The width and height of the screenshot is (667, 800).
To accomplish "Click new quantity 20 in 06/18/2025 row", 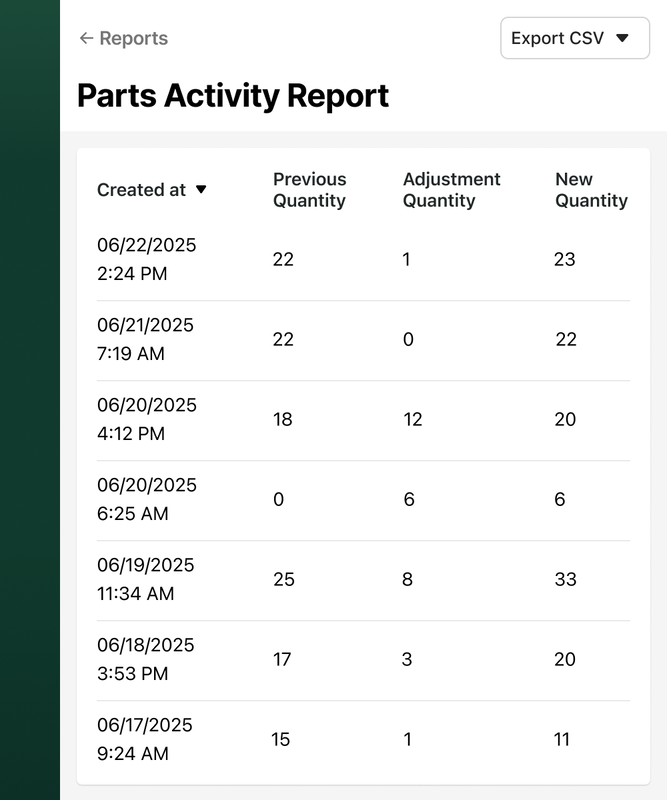I will [565, 659].
